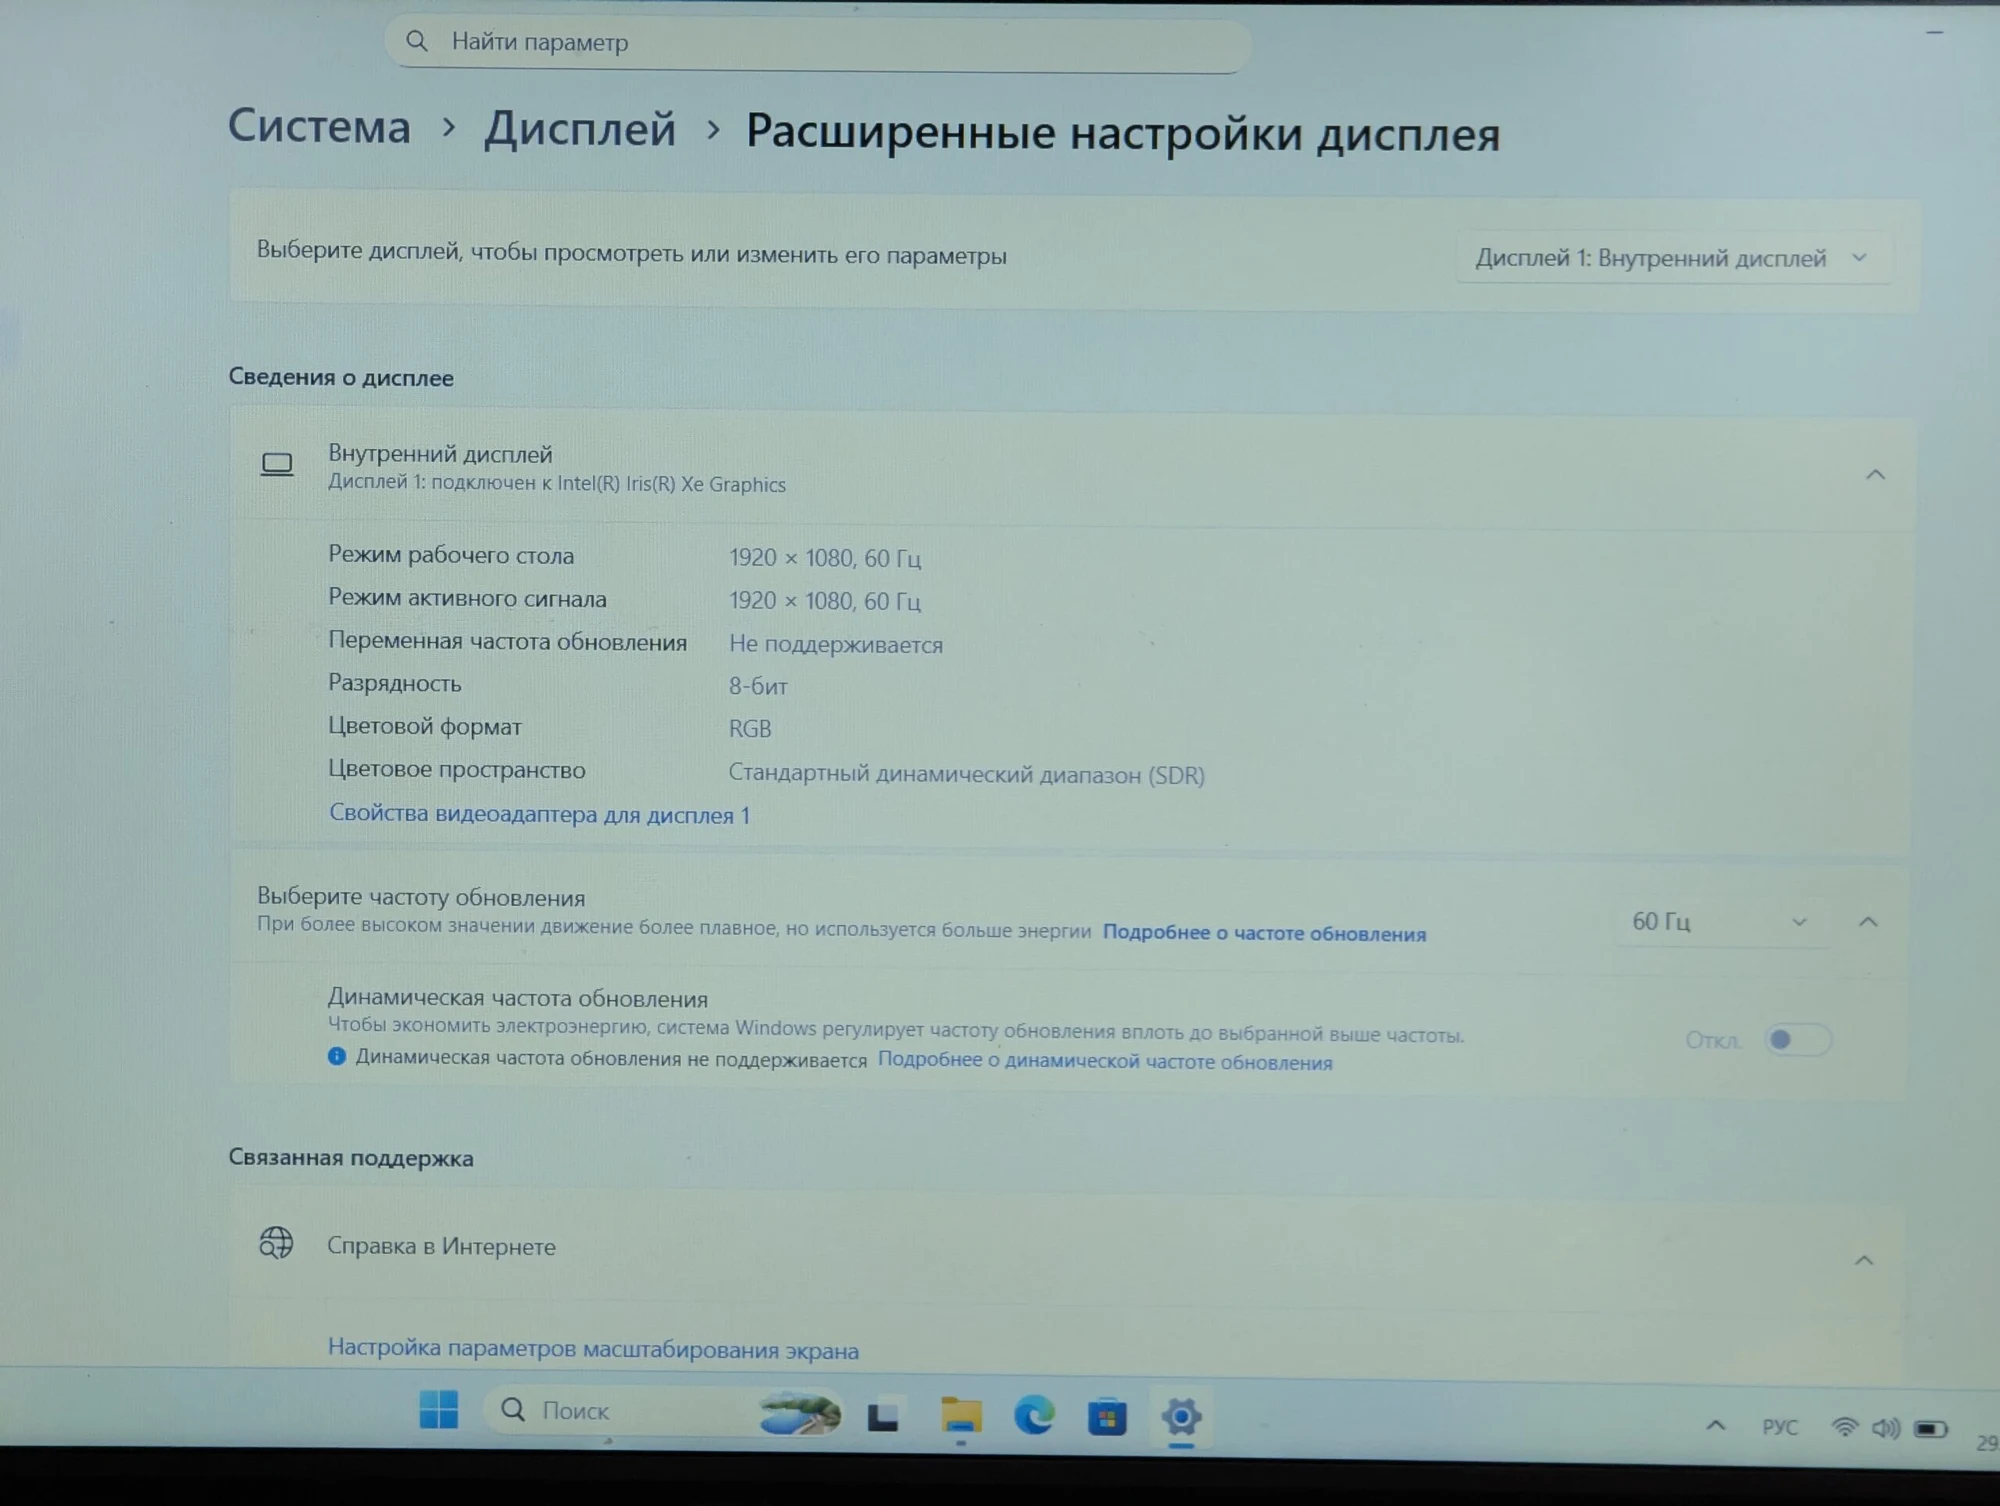Click the Найти параметр search field
Viewport: 2000px width, 1506px height.
tap(818, 44)
